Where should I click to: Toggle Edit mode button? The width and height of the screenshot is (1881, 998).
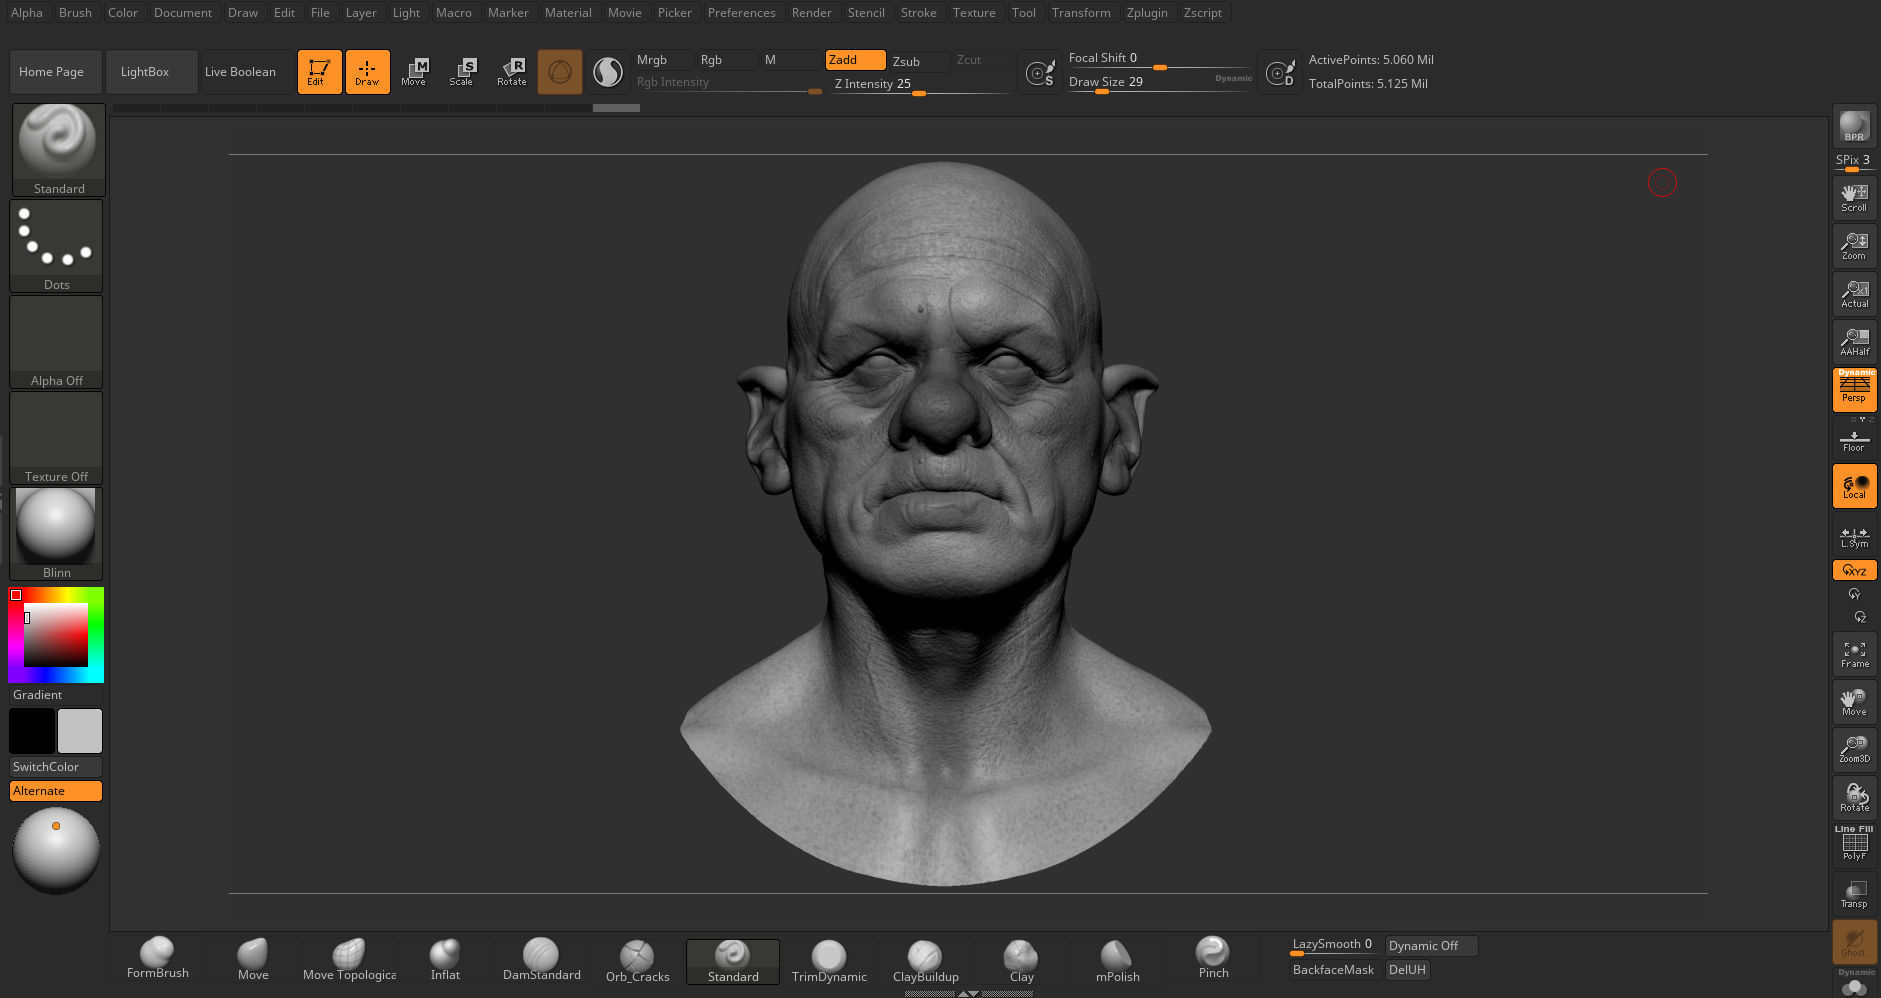coord(319,72)
